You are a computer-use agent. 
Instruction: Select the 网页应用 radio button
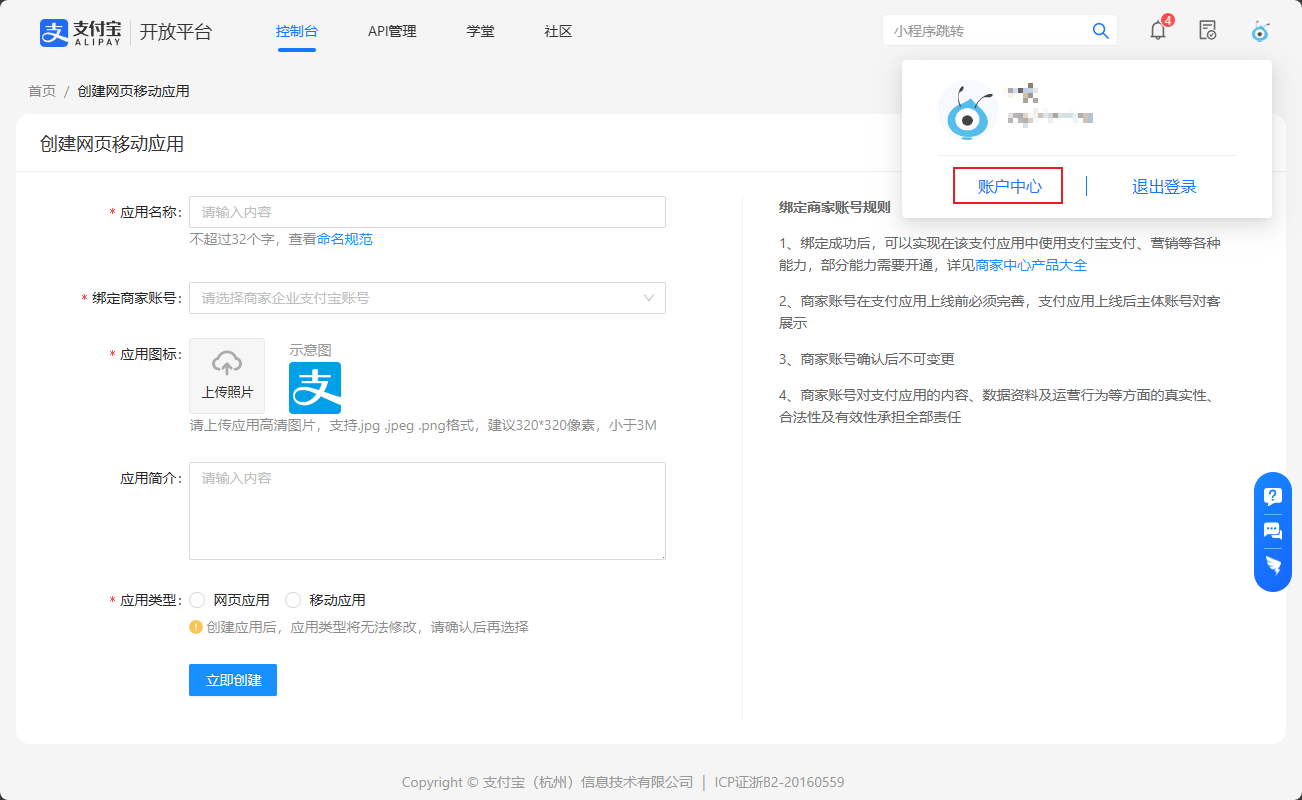click(x=198, y=600)
